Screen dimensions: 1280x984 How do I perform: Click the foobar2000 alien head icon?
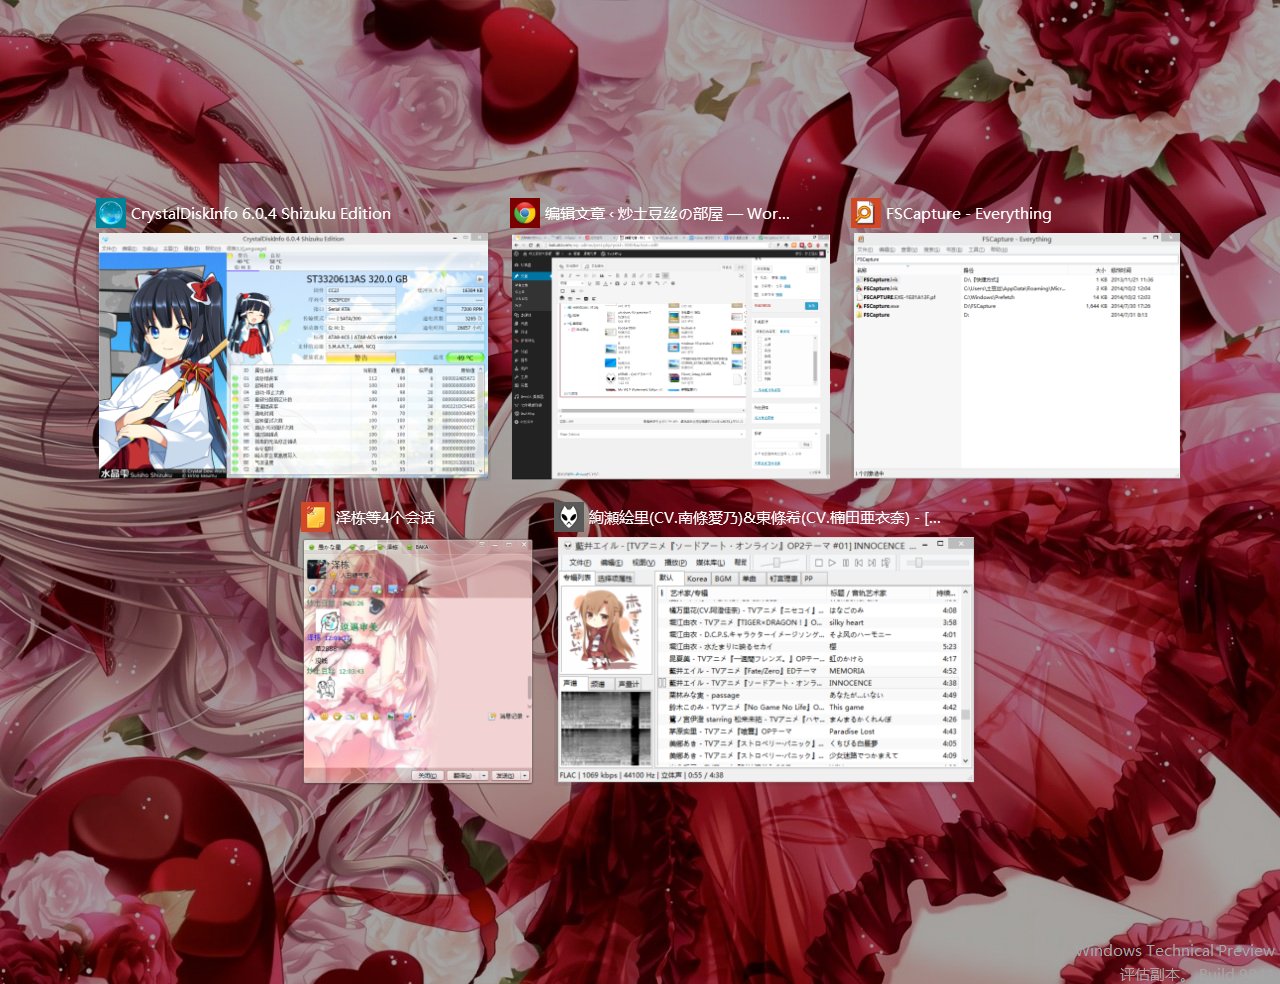569,517
